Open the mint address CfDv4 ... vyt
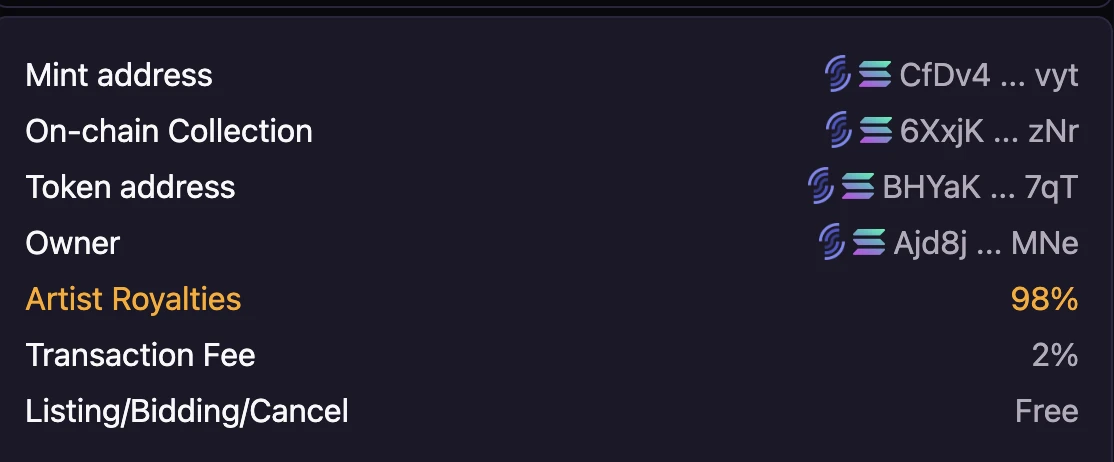The image size is (1114, 462). click(989, 74)
